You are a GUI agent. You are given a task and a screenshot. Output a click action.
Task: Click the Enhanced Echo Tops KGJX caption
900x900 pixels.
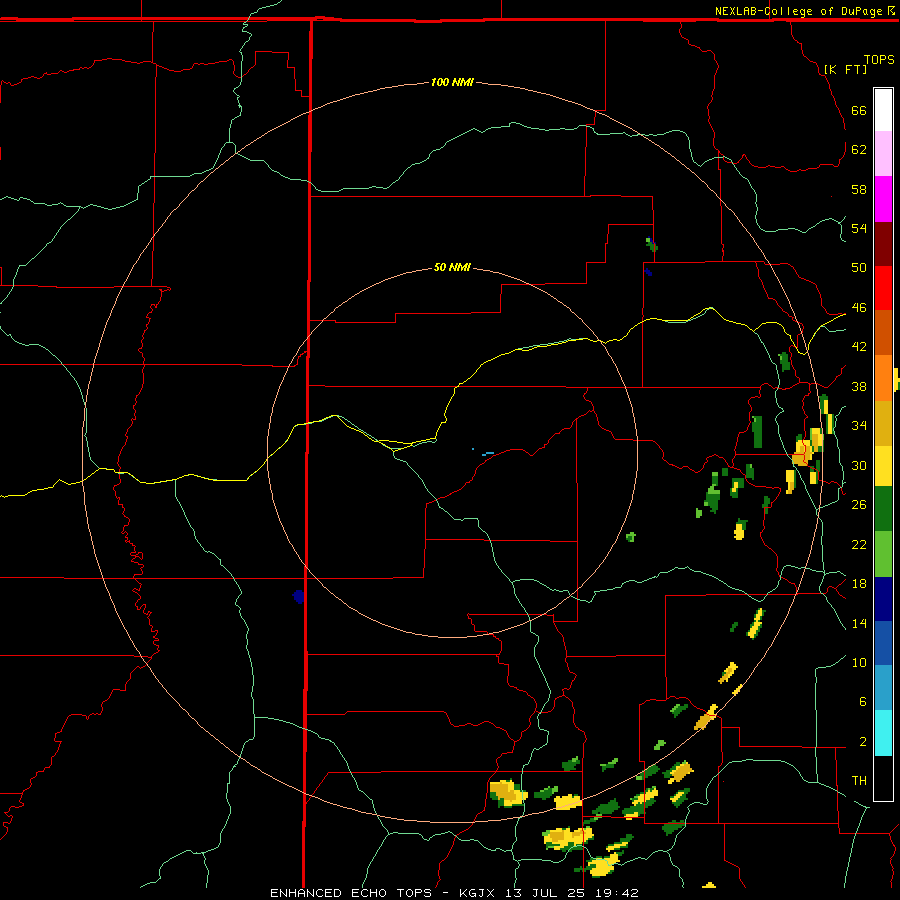tap(454, 893)
